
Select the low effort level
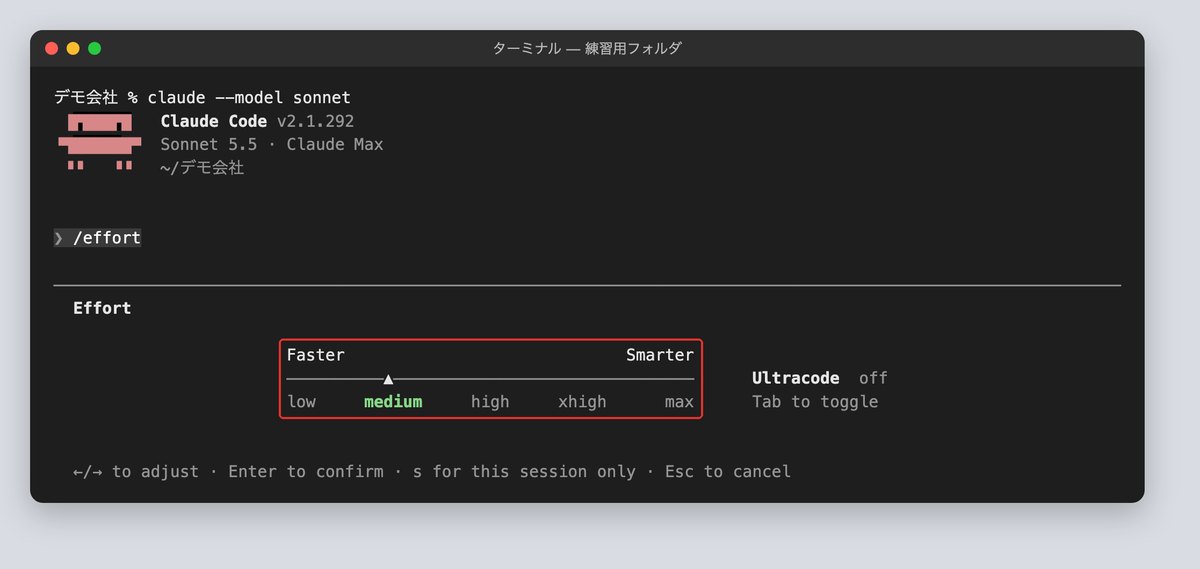coord(302,402)
